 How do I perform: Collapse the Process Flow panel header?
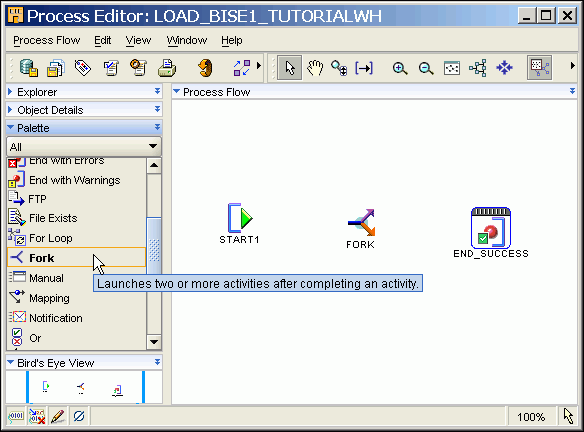click(177, 91)
